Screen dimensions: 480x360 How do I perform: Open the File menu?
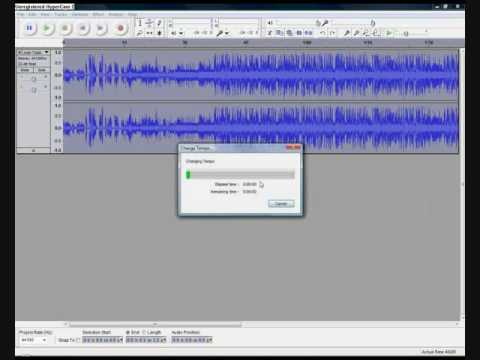tap(21, 14)
